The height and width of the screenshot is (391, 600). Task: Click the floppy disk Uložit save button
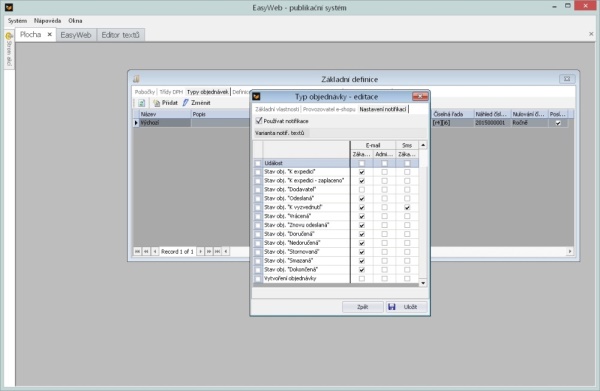pos(406,307)
